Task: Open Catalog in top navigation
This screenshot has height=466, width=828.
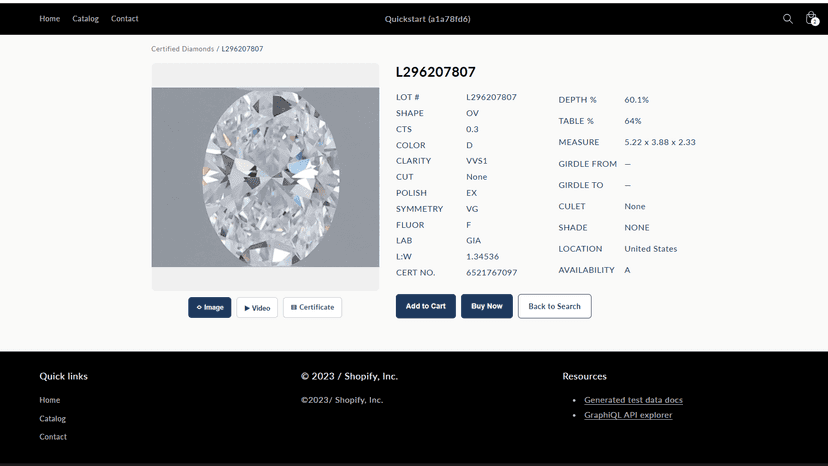Action: [86, 18]
